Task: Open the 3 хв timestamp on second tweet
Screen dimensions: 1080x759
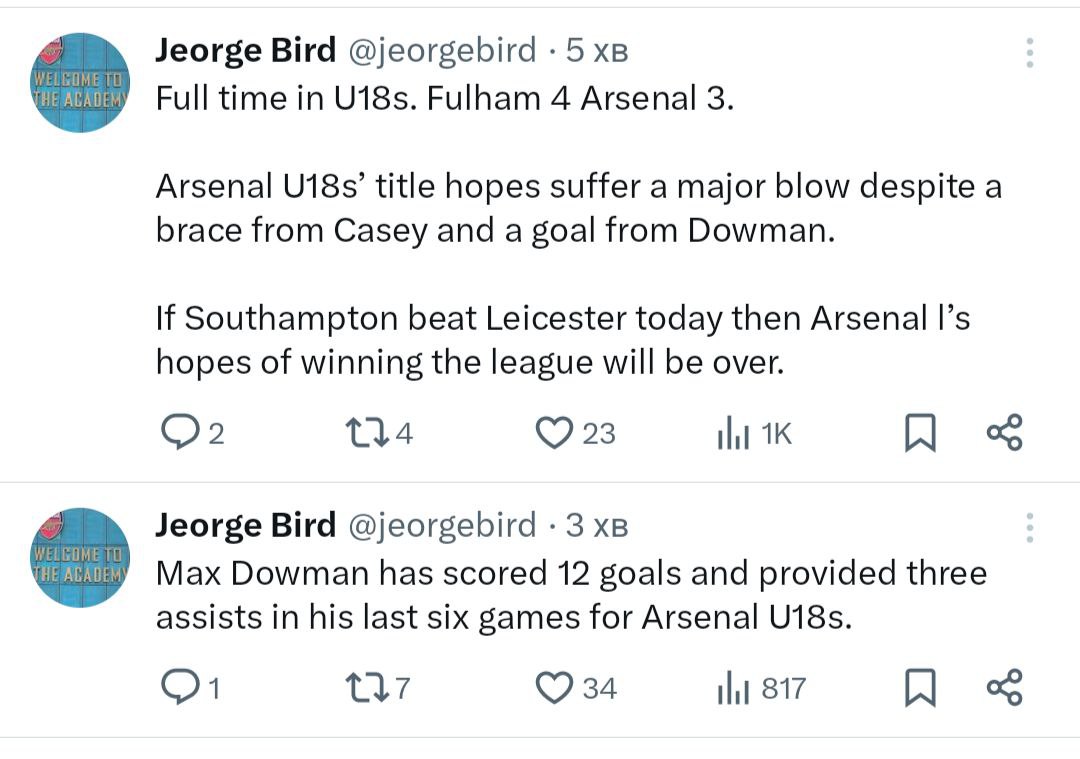Action: (597, 524)
